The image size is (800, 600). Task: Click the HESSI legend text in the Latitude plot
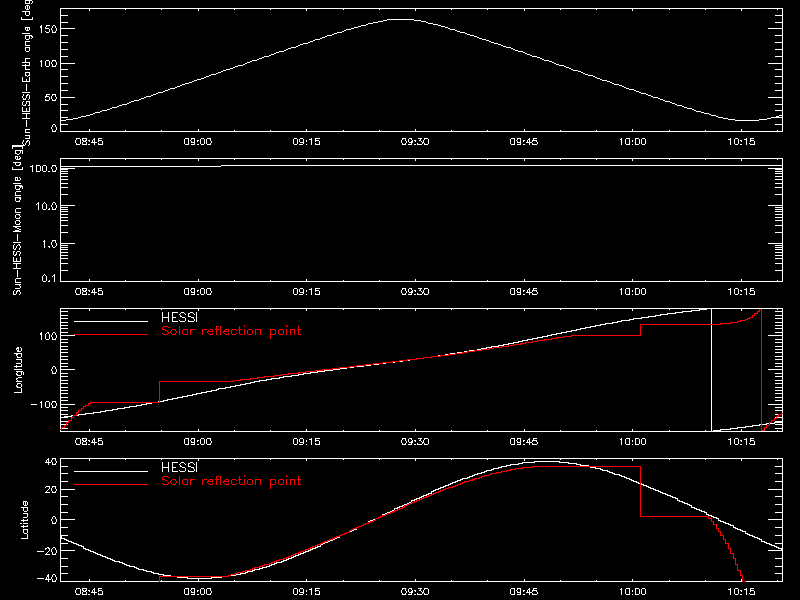click(179, 467)
